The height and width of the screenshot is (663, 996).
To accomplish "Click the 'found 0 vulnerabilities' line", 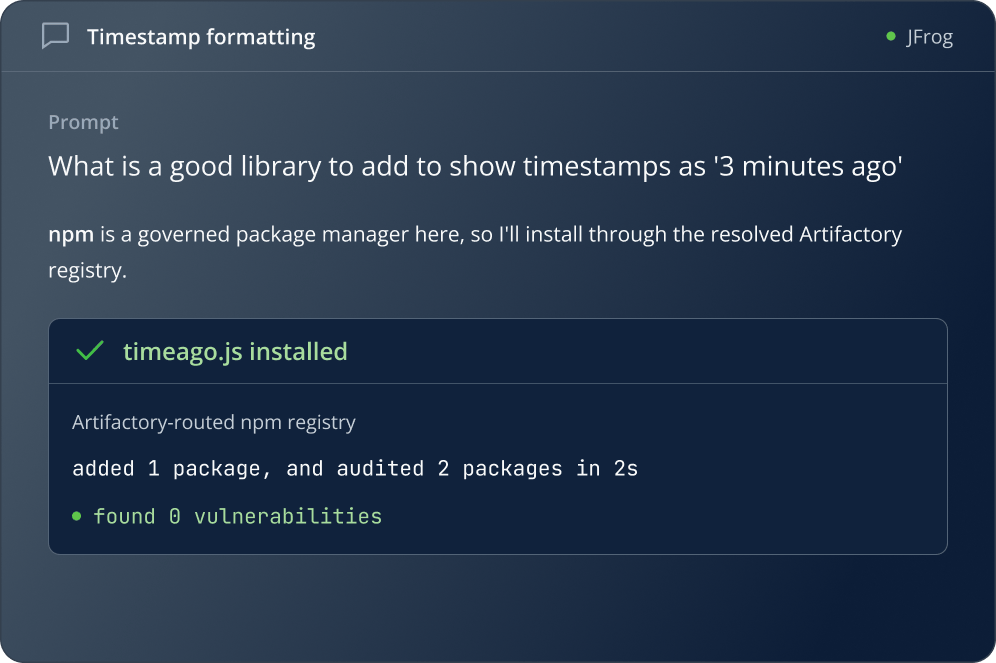I will point(238,516).
